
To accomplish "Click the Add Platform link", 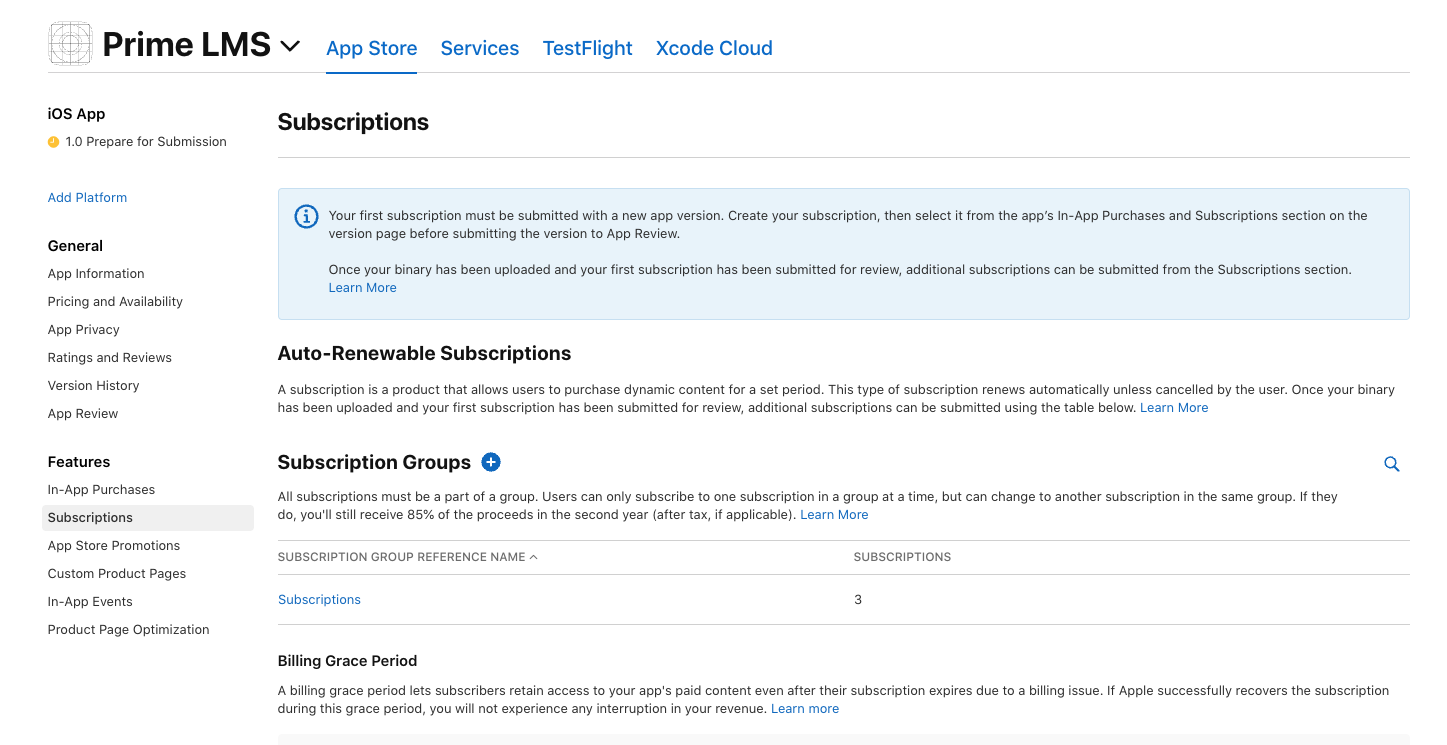I will (87, 198).
